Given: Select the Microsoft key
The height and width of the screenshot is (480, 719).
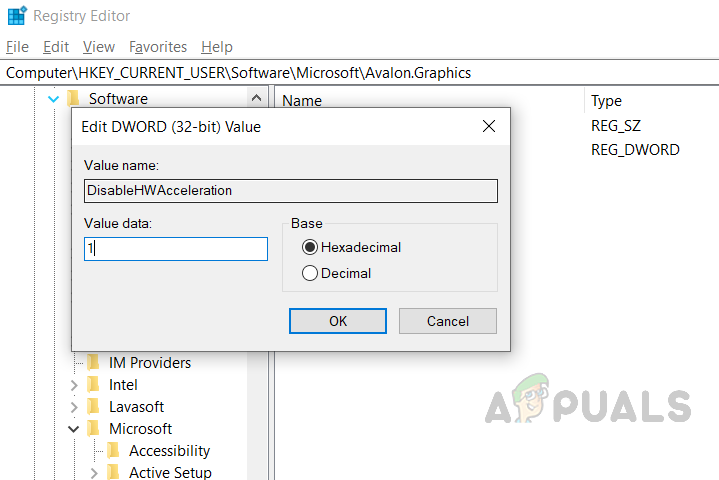Looking at the screenshot, I should click(x=140, y=429).
